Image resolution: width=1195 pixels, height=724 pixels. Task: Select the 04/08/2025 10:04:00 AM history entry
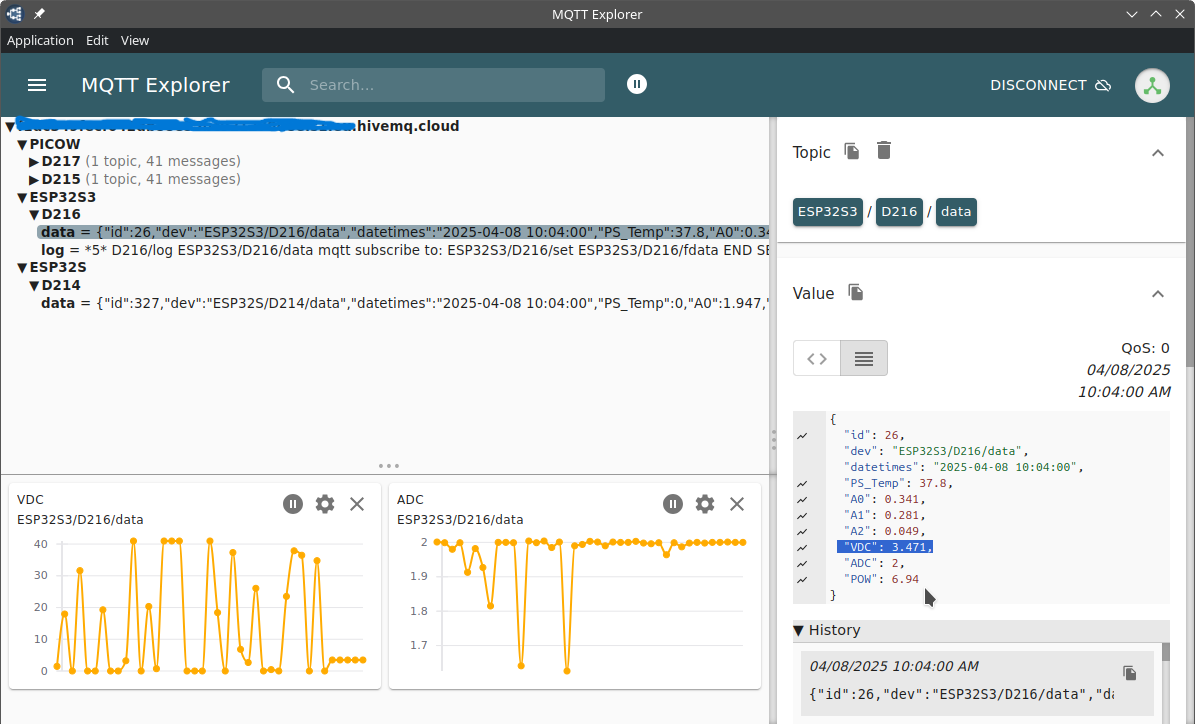pos(977,683)
